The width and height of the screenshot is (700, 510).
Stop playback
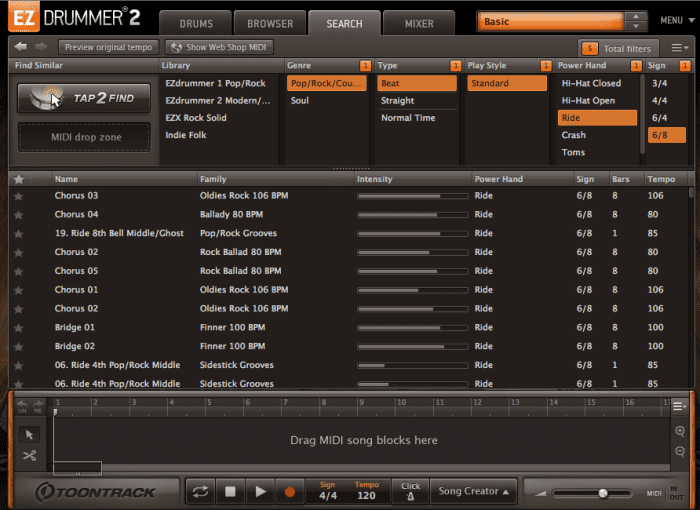230,492
